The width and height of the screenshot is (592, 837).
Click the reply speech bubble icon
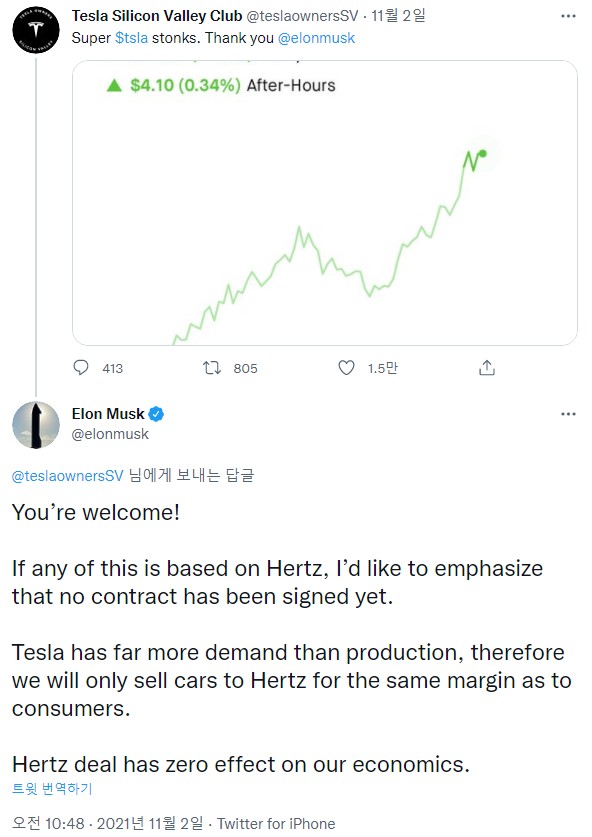click(x=81, y=368)
